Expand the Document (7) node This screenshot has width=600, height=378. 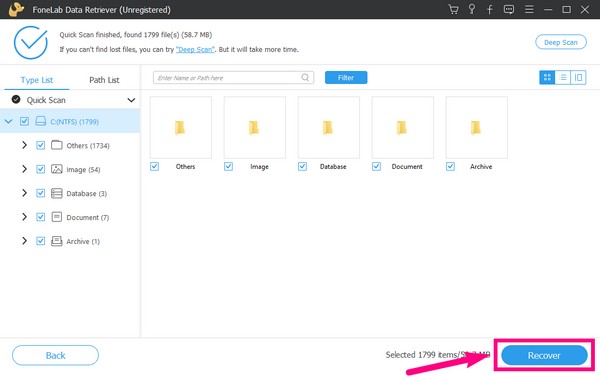coord(24,217)
